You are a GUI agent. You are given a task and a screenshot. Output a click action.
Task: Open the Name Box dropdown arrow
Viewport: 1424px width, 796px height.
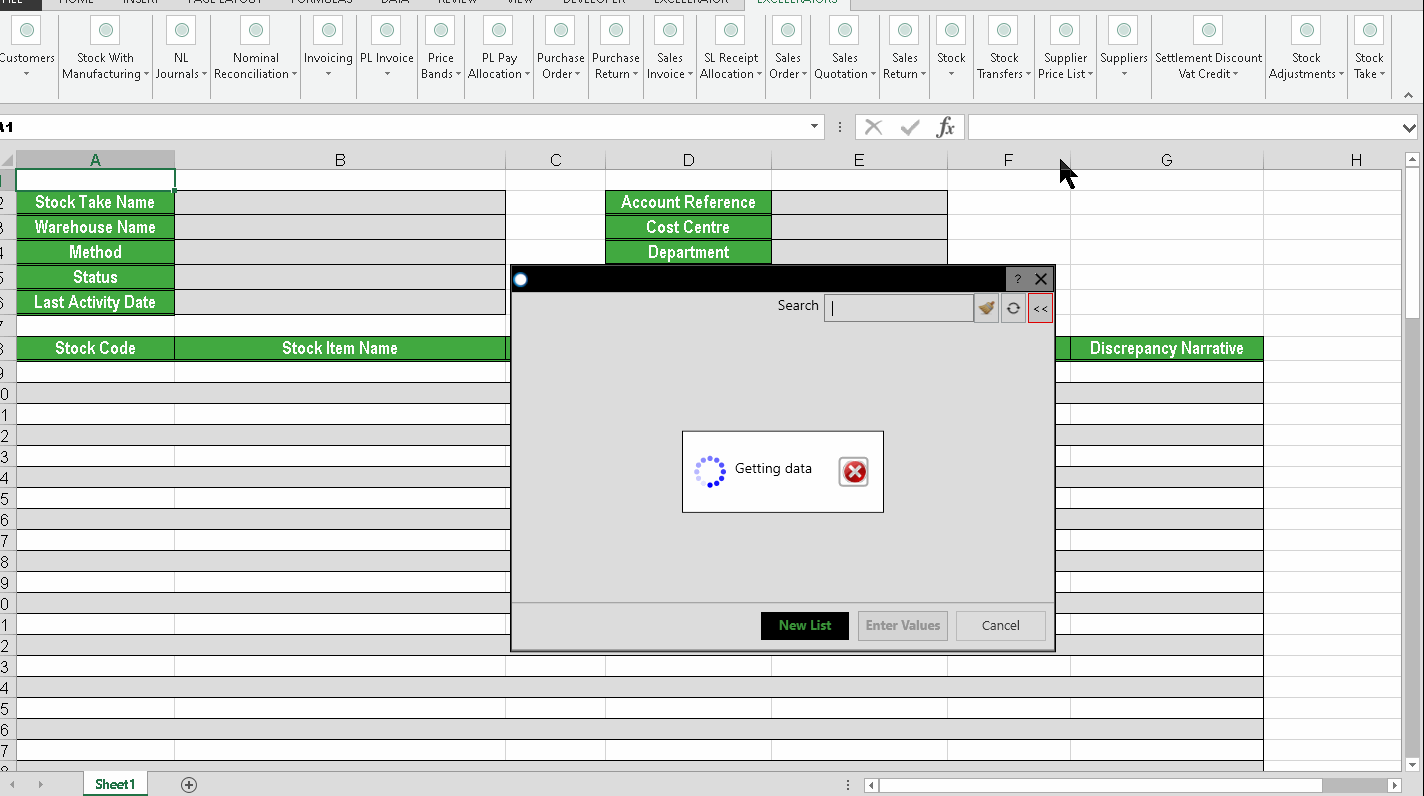pos(815,127)
